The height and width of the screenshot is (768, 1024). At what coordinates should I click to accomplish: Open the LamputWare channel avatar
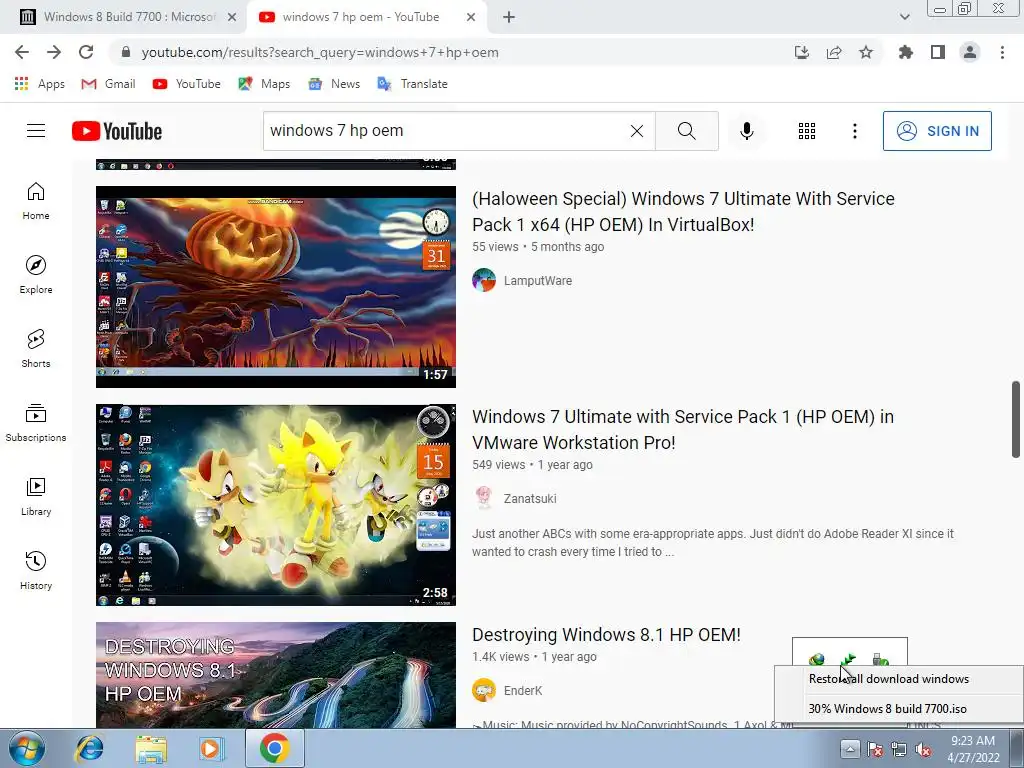click(x=484, y=280)
